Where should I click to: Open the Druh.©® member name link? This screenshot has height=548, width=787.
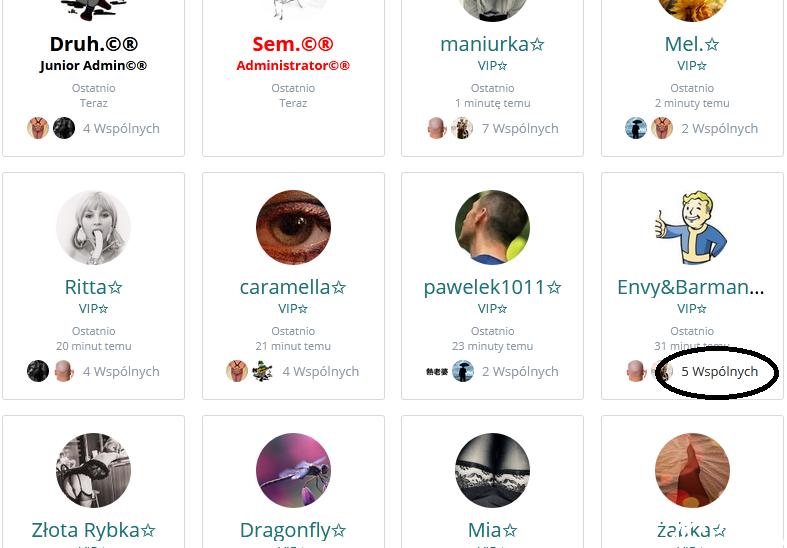click(93, 44)
